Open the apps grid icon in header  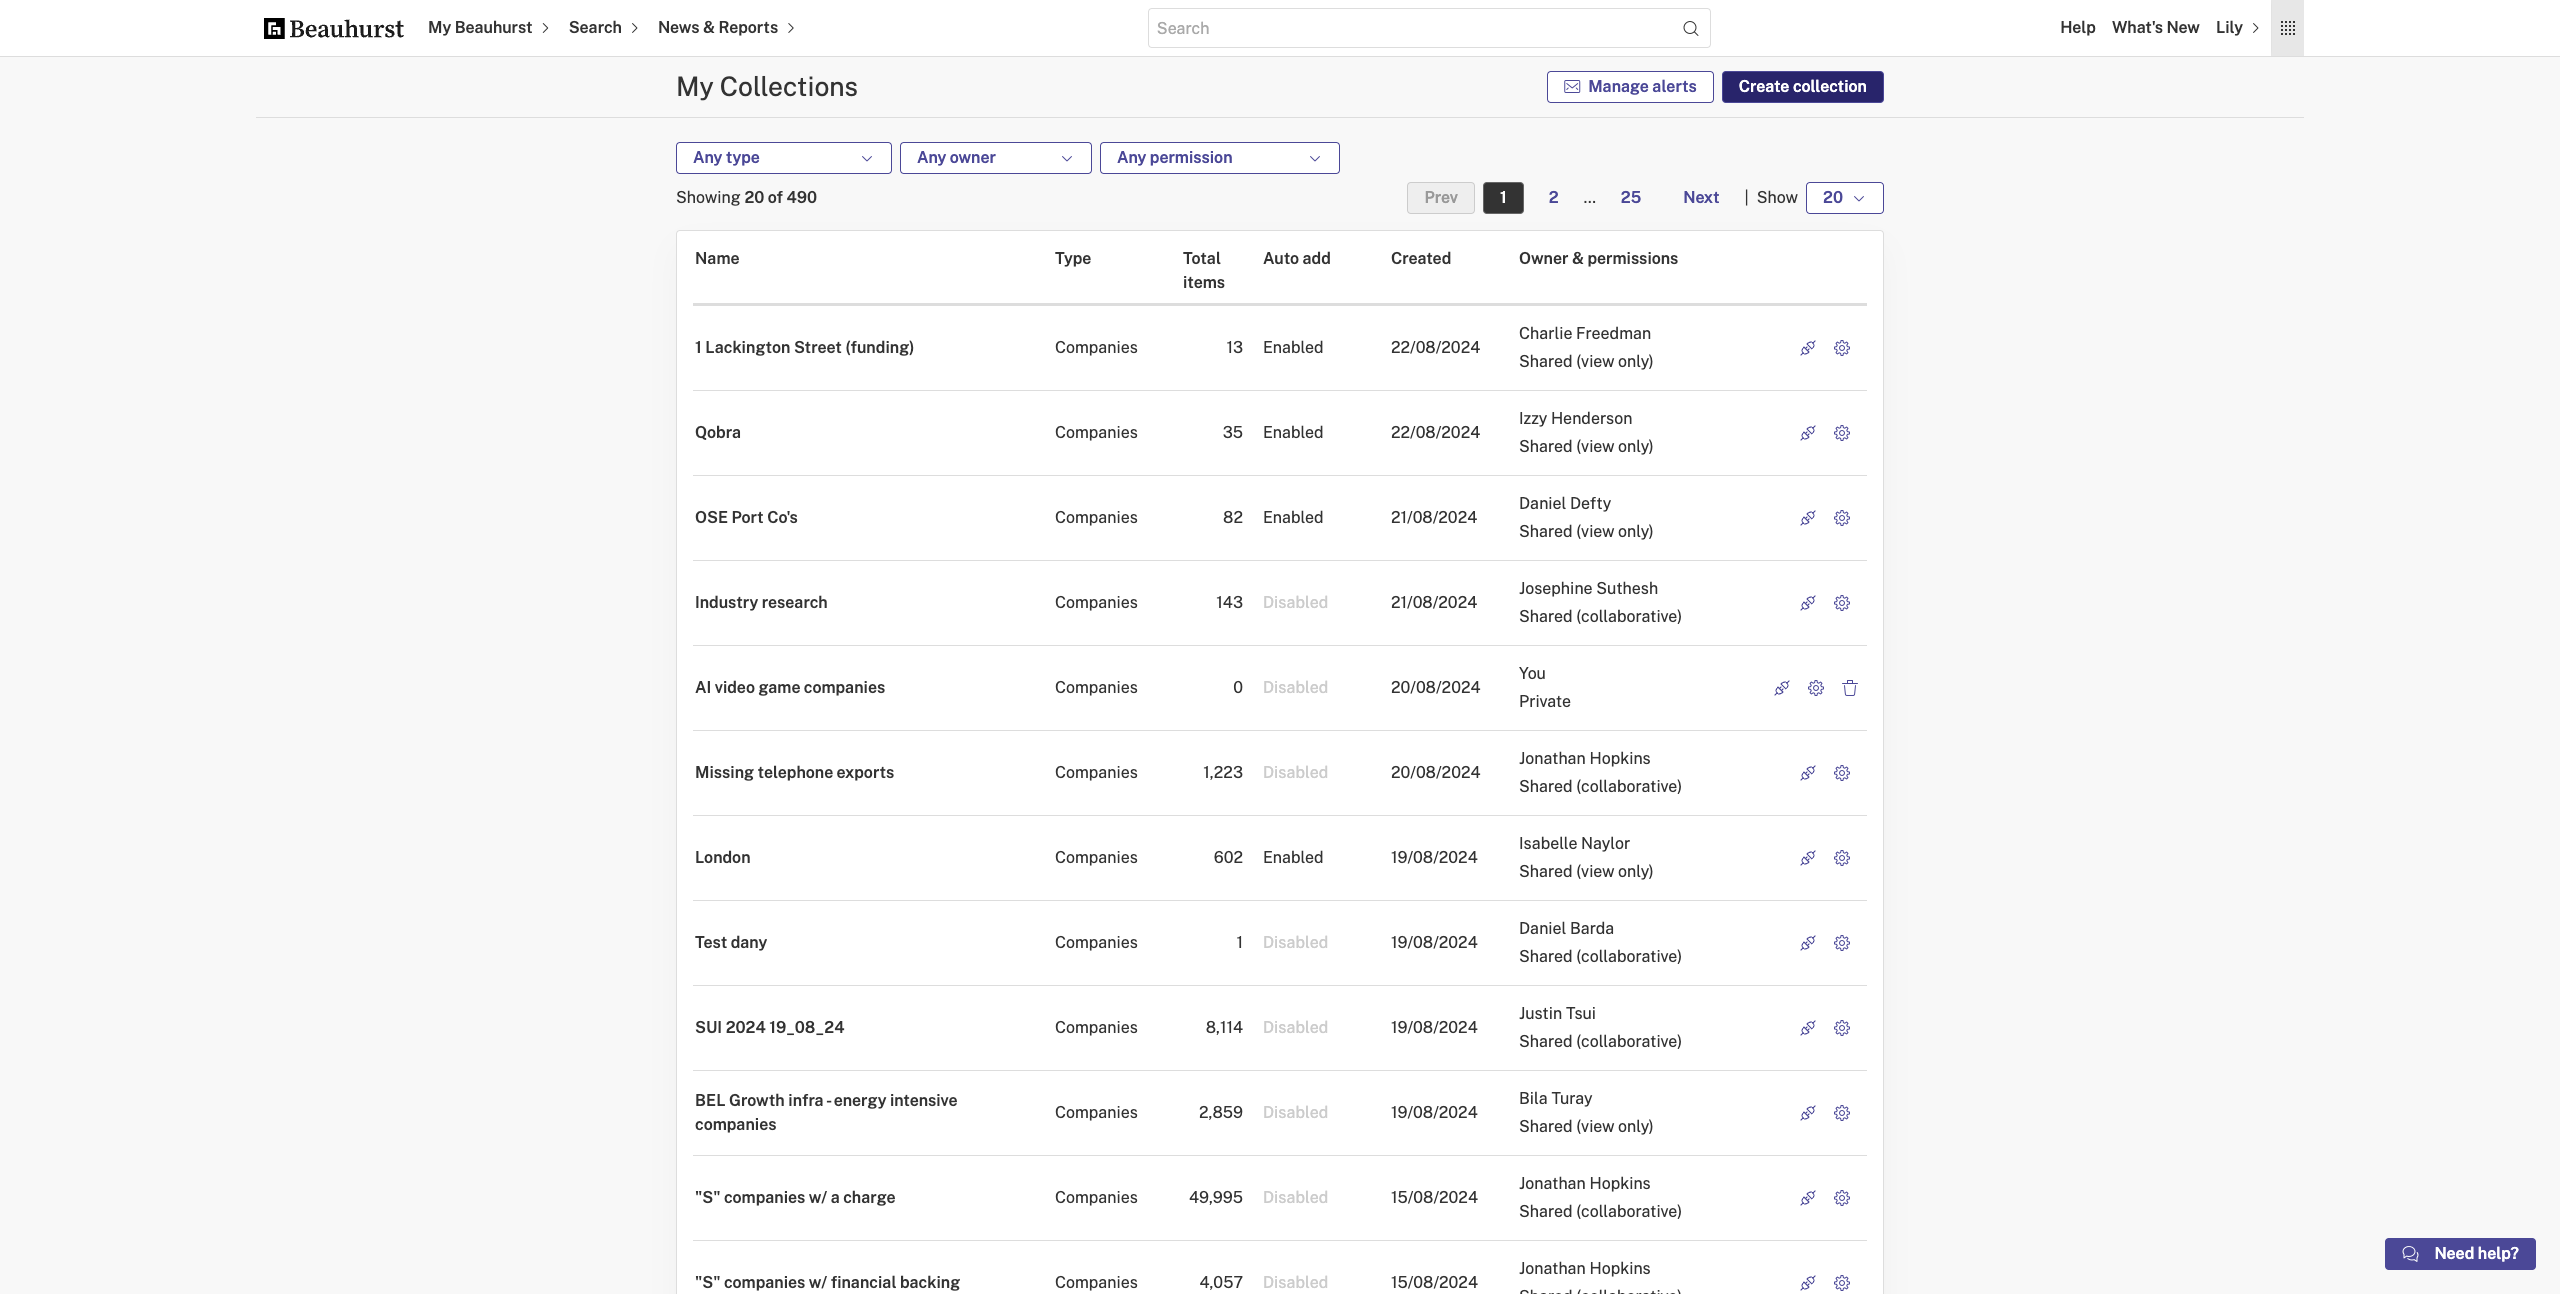coord(2287,28)
